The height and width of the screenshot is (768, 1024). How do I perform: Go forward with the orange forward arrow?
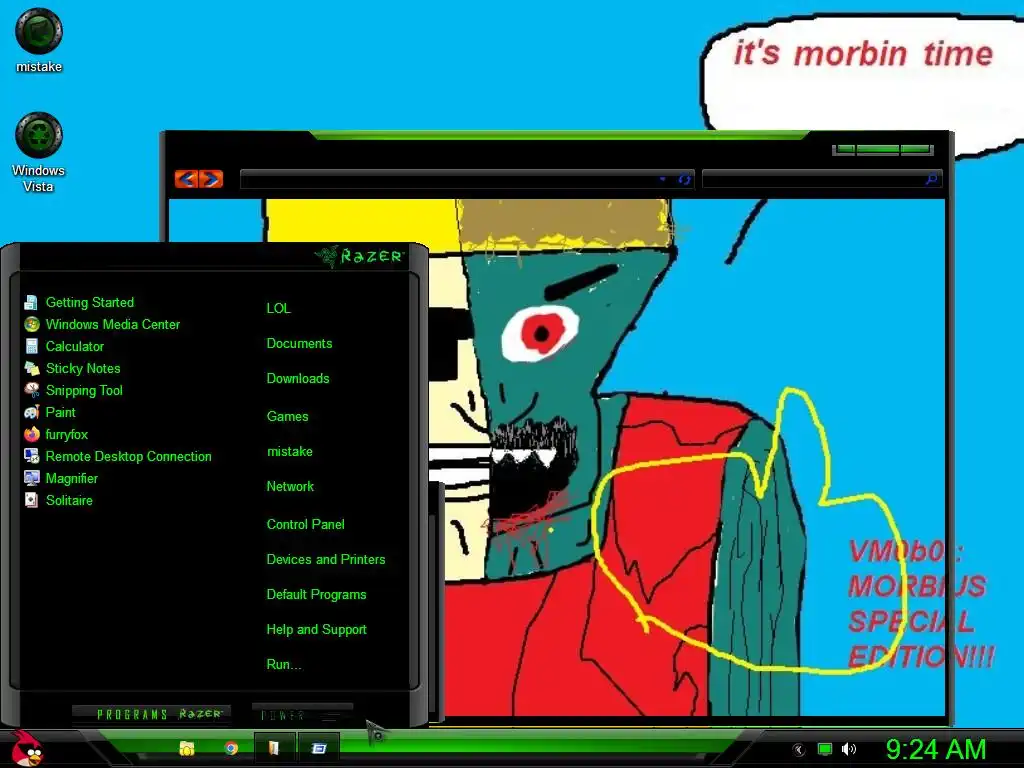click(x=212, y=179)
